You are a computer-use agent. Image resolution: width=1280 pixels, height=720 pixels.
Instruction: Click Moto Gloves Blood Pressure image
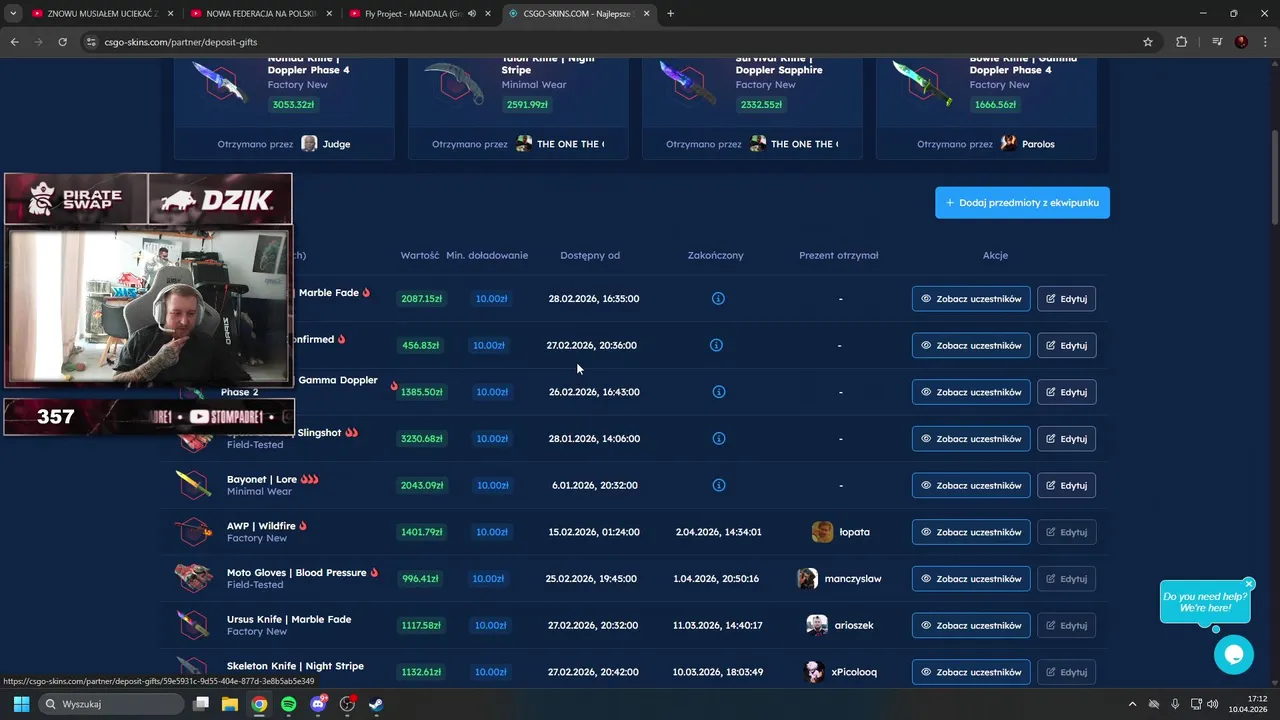193,578
